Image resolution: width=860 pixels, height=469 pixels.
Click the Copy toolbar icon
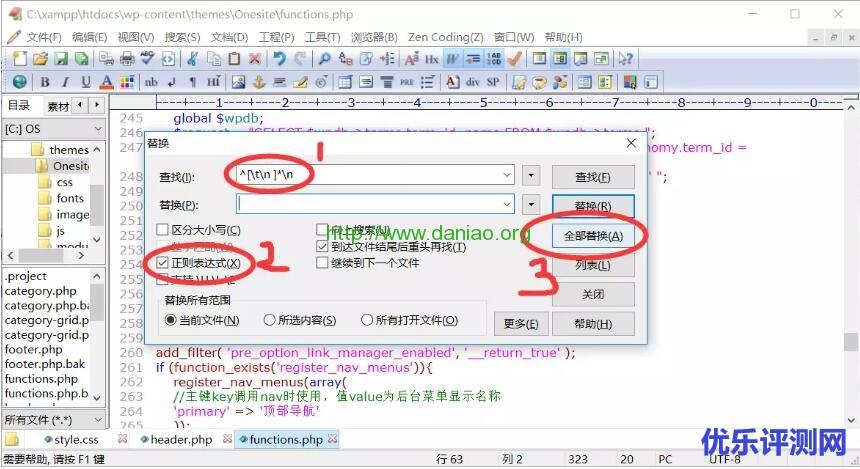[213, 59]
